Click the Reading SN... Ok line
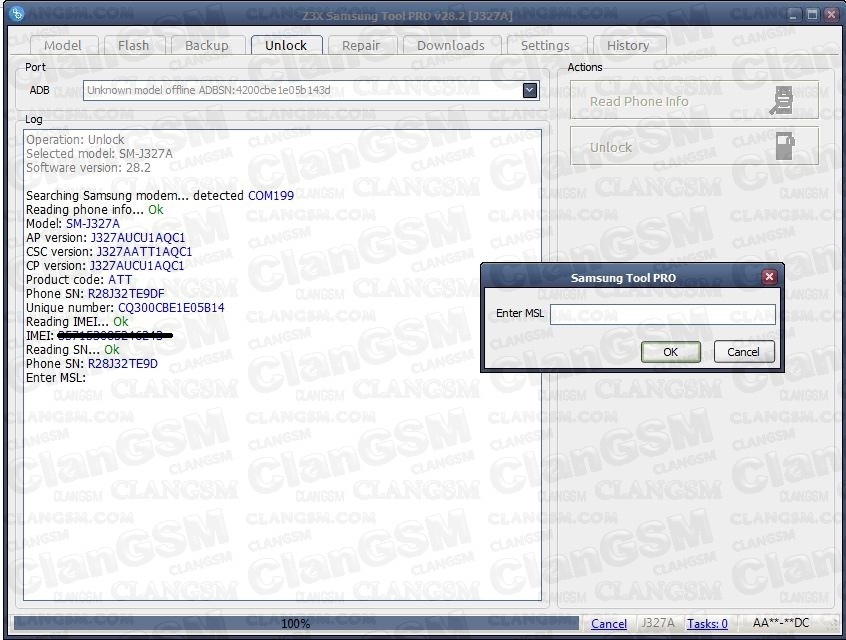 coord(73,350)
